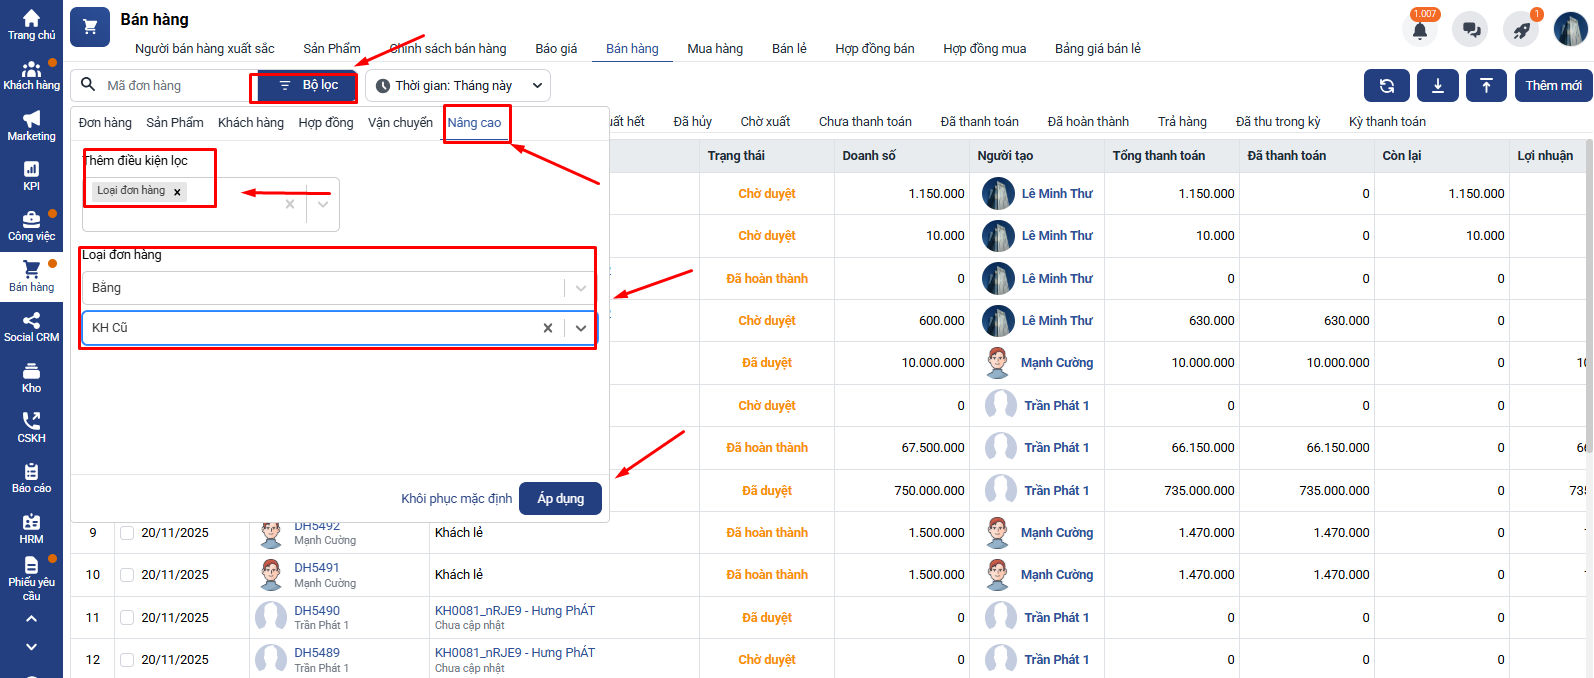Open Thời gian: Tháng này dropdown
The width and height of the screenshot is (1594, 678).
tap(458, 86)
